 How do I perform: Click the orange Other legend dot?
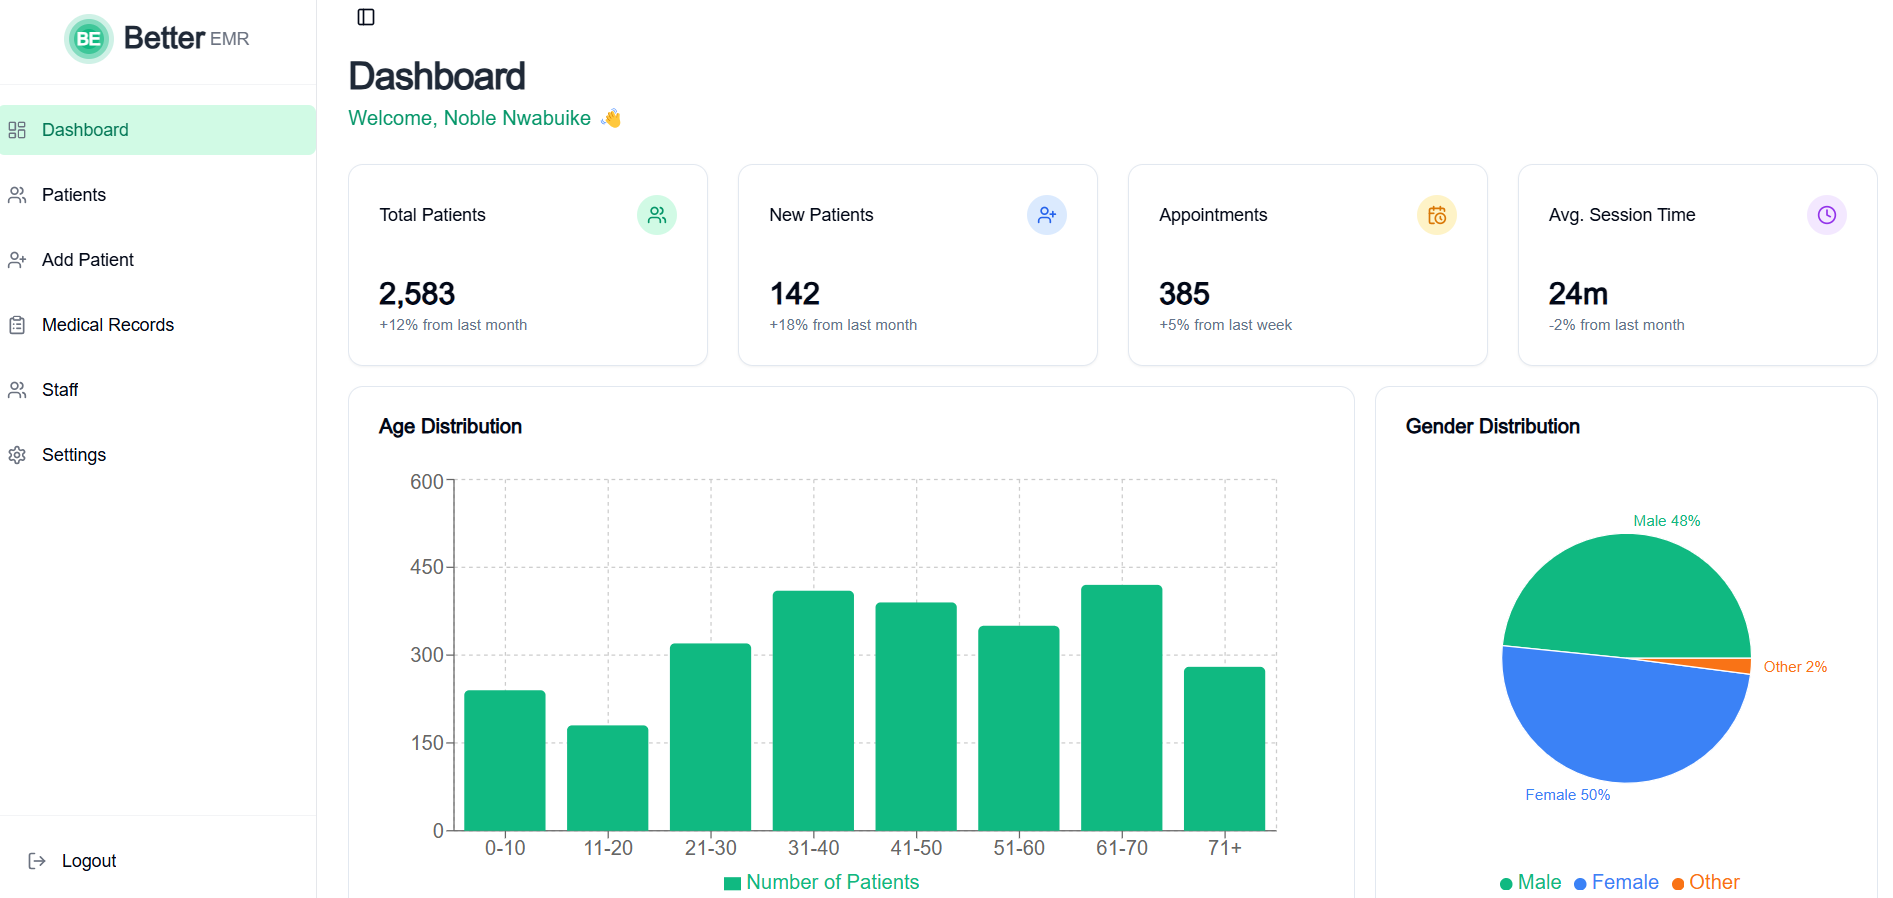pyautogui.click(x=1678, y=883)
